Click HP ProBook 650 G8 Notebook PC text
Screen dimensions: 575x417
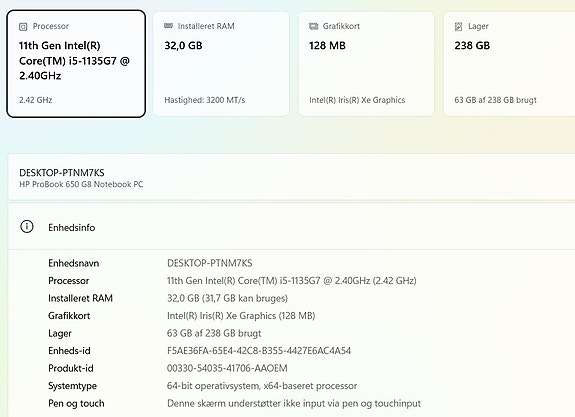point(81,184)
